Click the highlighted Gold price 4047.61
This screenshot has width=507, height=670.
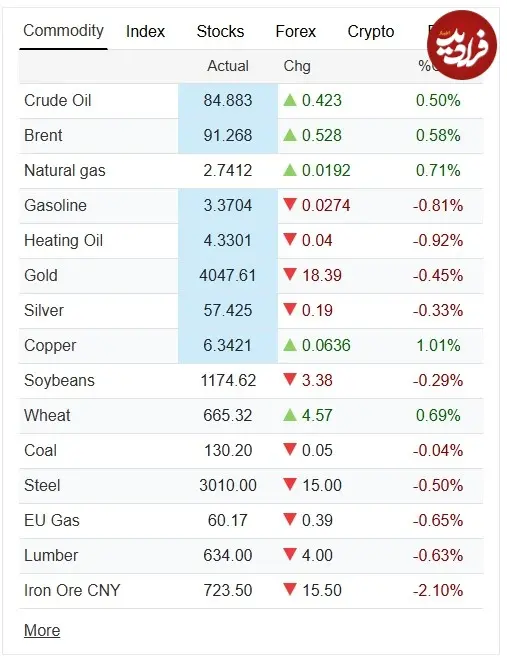click(x=228, y=276)
